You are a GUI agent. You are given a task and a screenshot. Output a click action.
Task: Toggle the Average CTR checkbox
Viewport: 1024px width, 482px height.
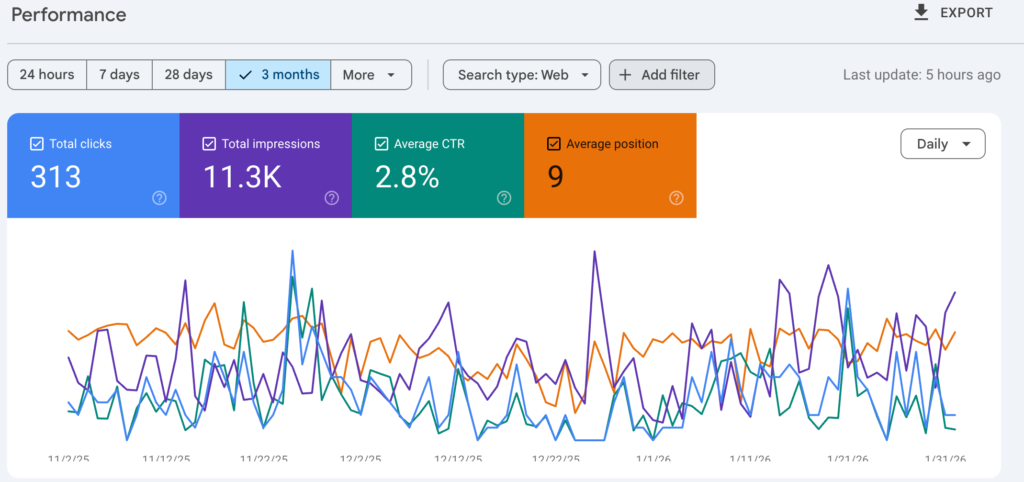pyautogui.click(x=381, y=144)
